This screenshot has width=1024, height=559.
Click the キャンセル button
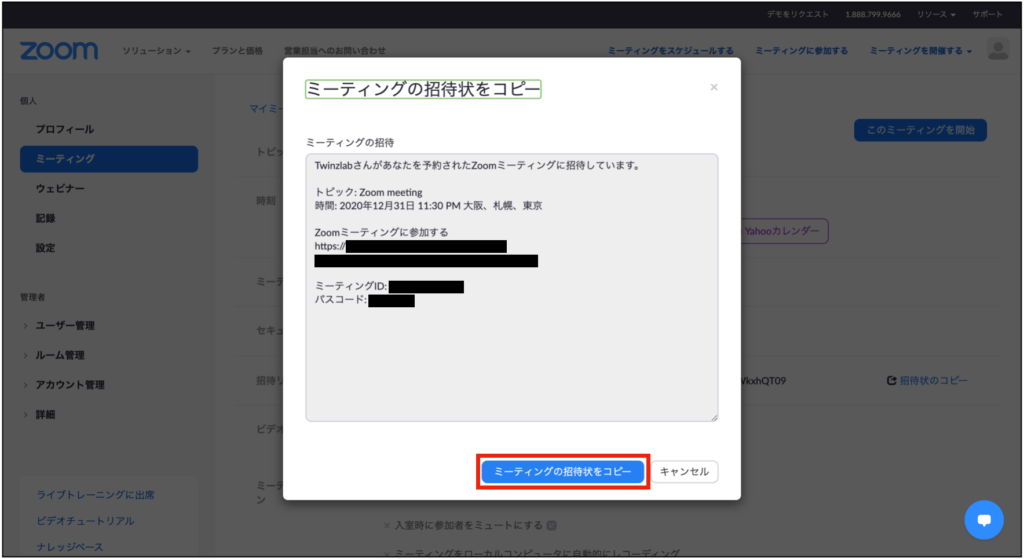tap(685, 472)
